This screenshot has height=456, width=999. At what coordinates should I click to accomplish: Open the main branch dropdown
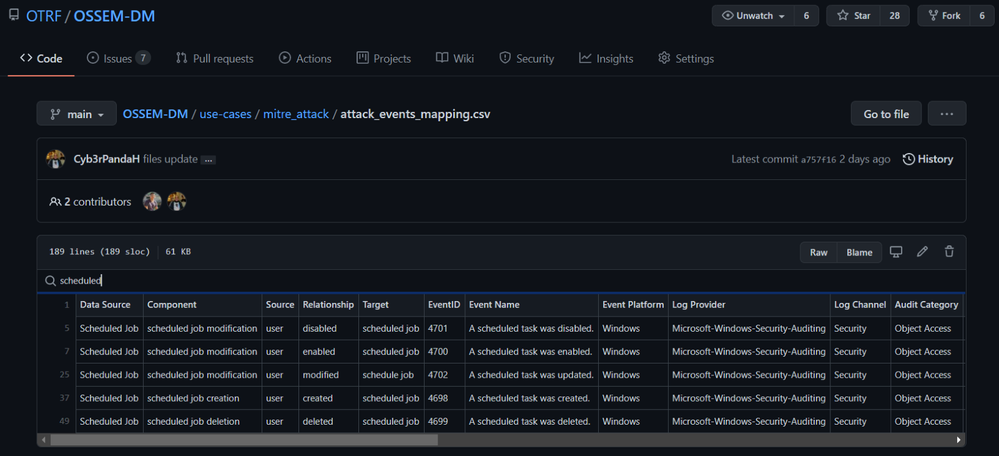coord(76,114)
